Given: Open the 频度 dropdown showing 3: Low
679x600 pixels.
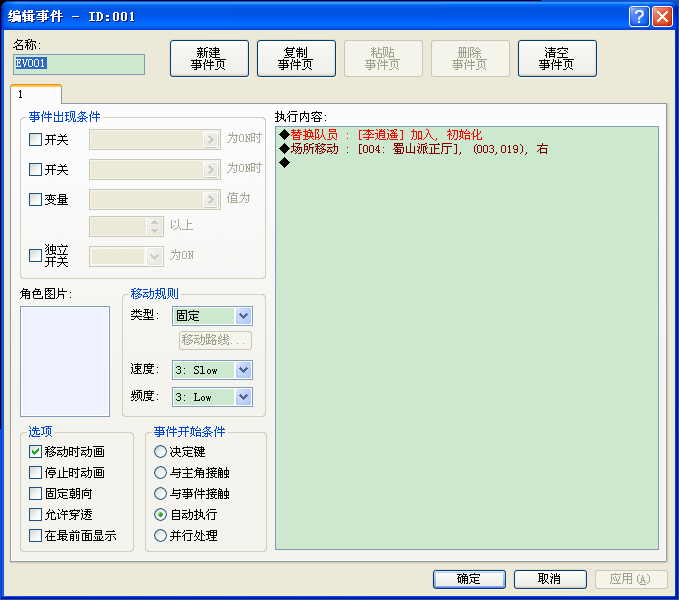Looking at the screenshot, I should pyautogui.click(x=212, y=397).
